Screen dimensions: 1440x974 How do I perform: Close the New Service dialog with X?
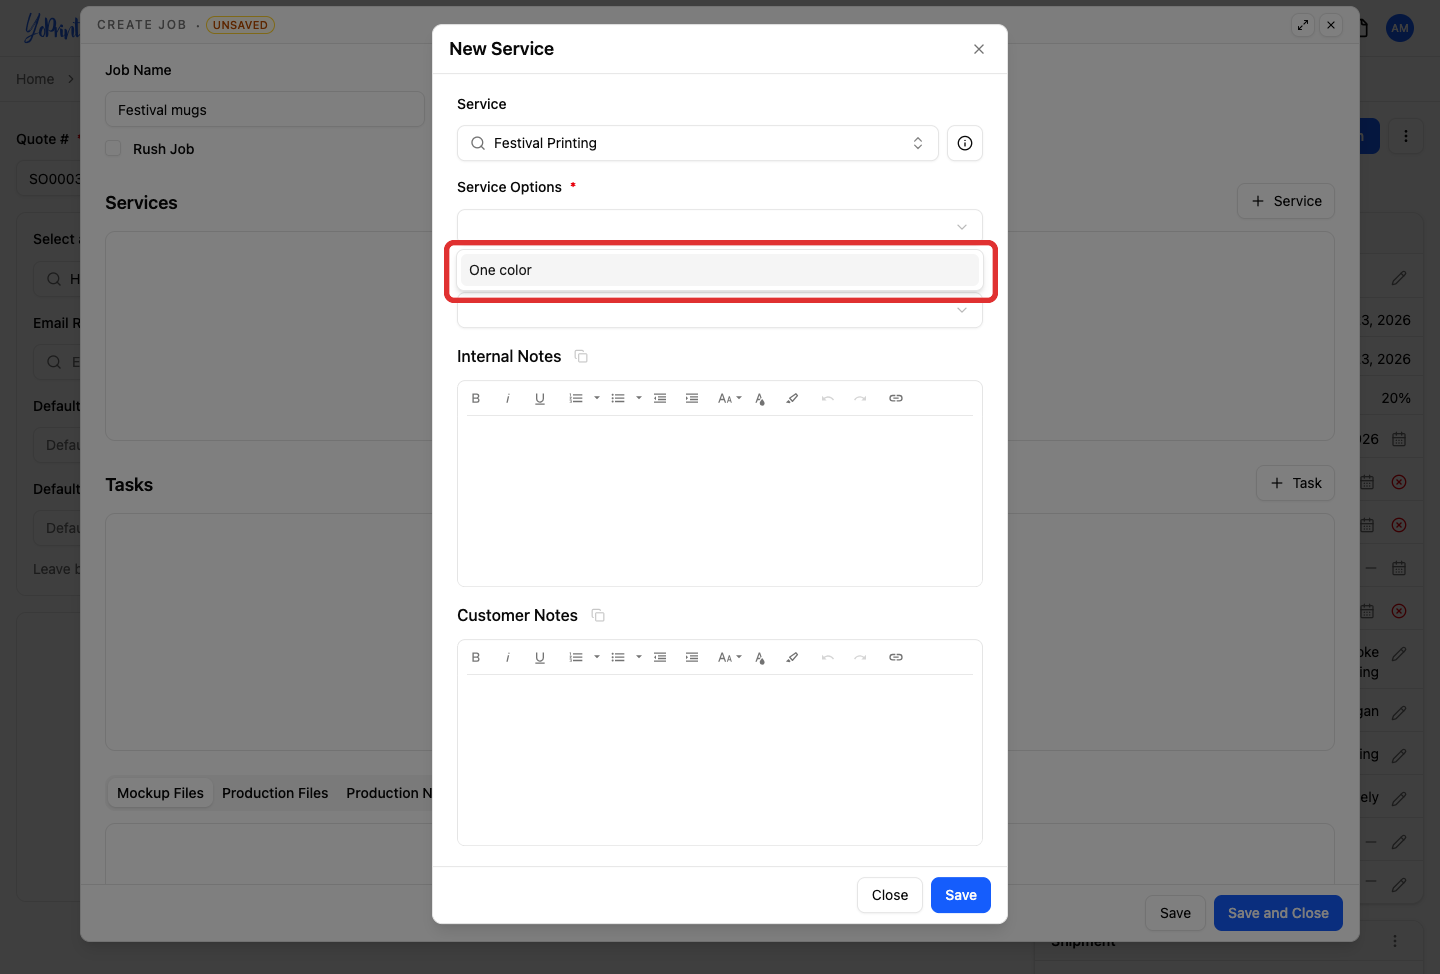(979, 49)
